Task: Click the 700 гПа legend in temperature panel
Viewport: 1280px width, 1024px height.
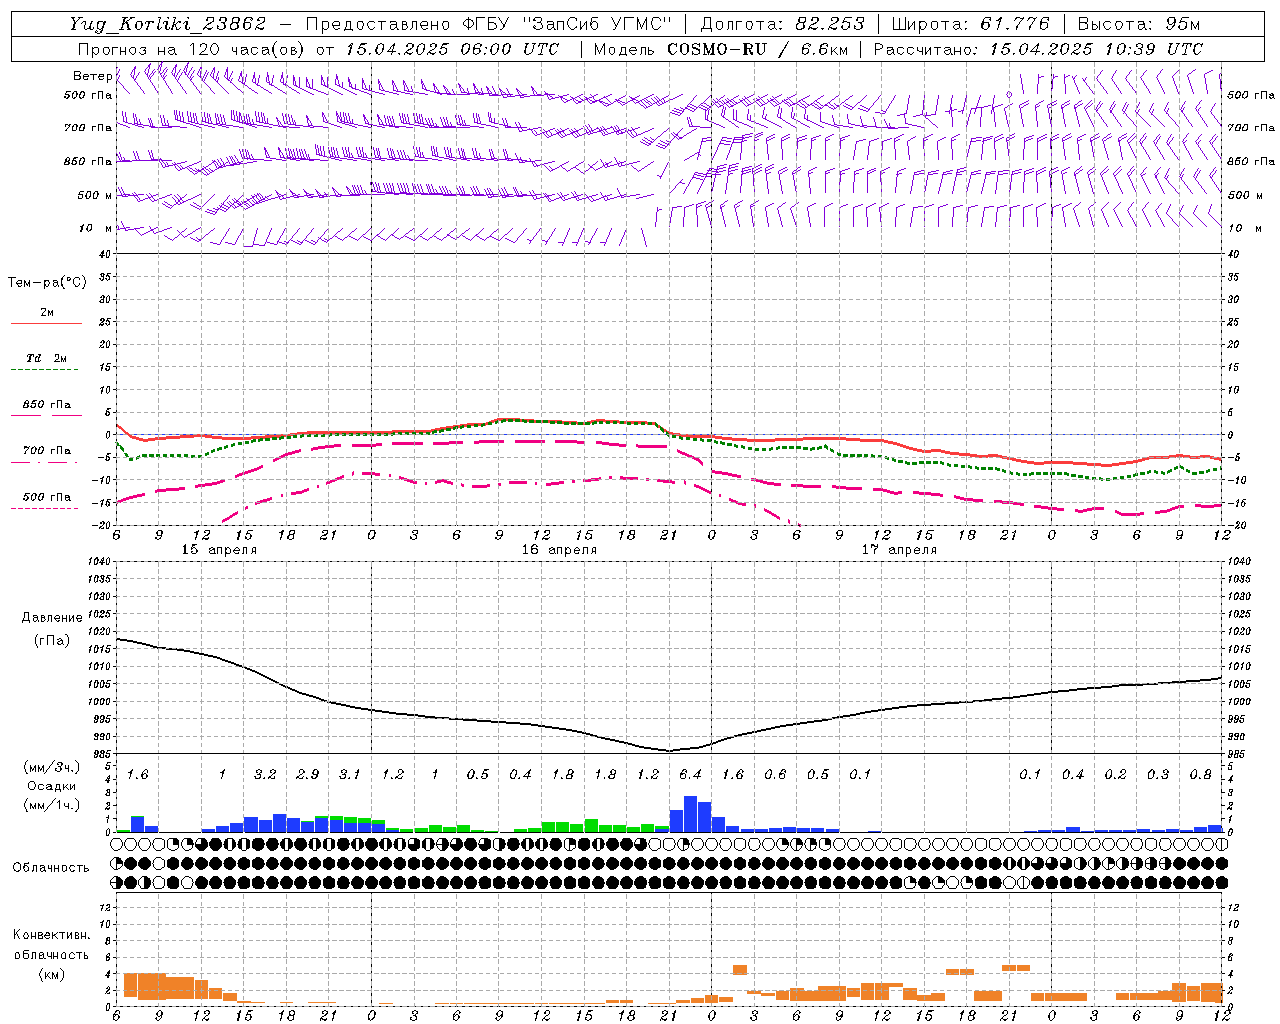Action: 47,451
